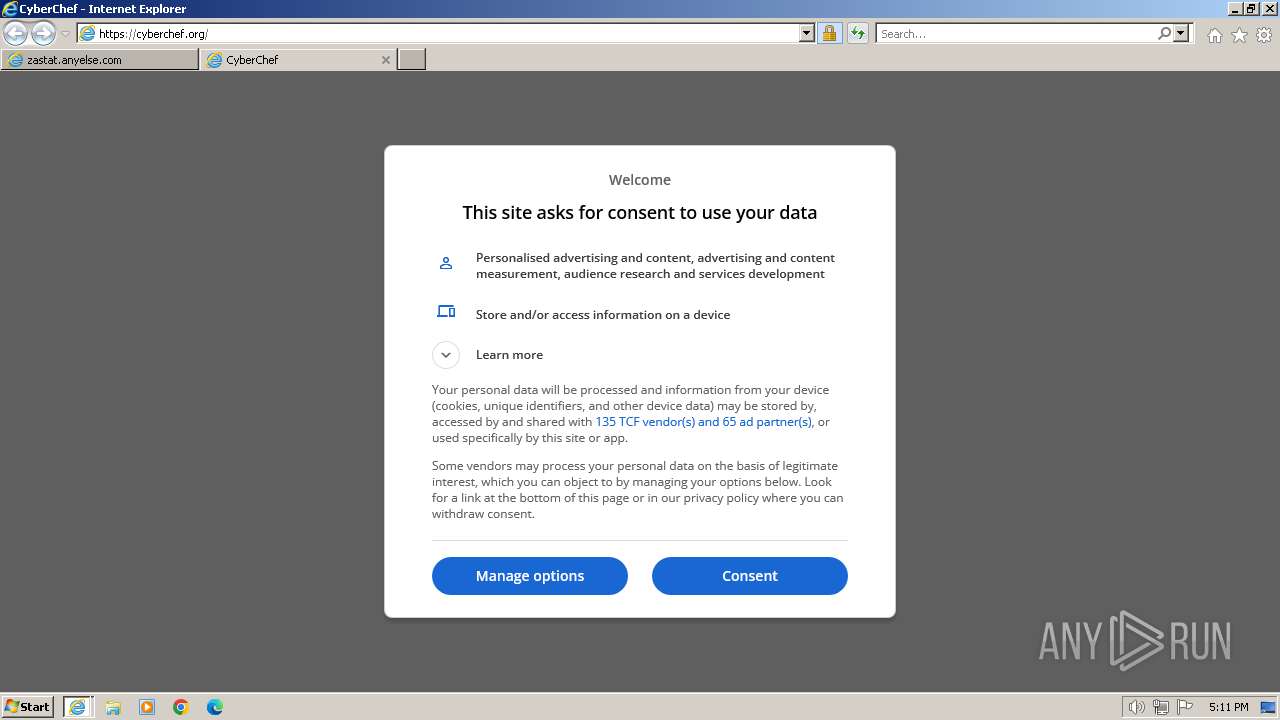Open the search provider dropdown arrow
Screen dimensions: 1280x720
pos(1181,34)
